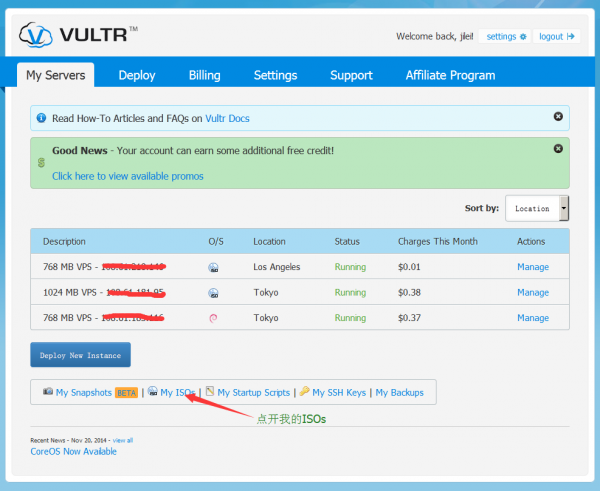Click ISO OS icon for Los Angeles server

click(x=213, y=267)
